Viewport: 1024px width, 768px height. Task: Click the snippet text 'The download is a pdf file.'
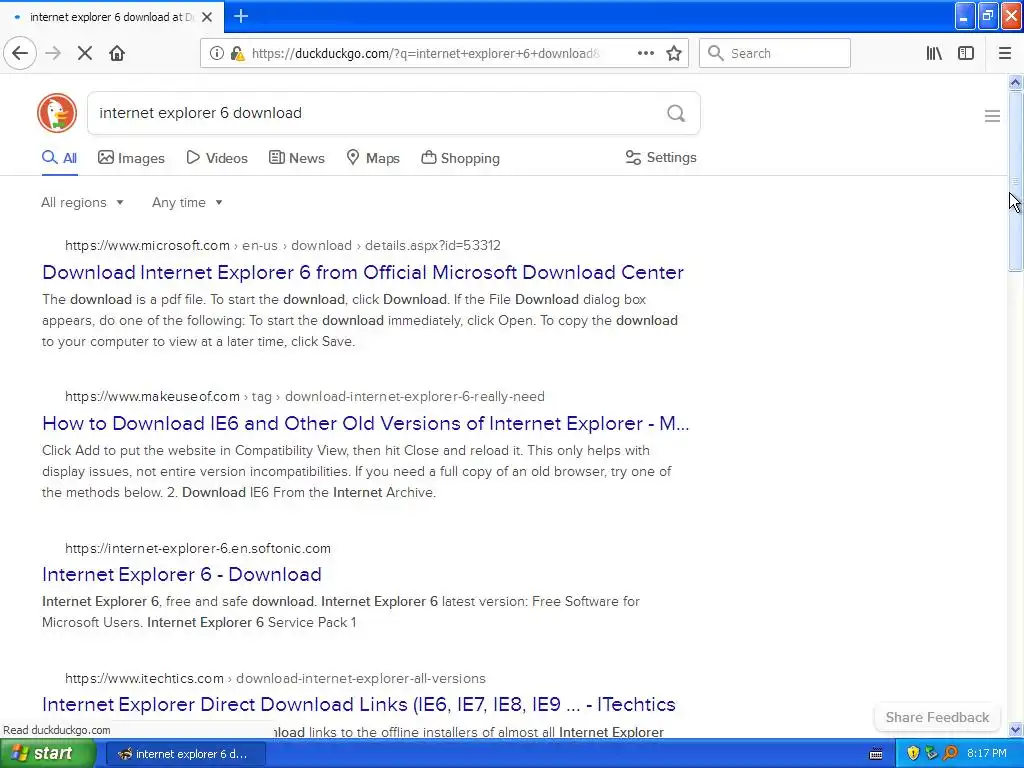(123, 300)
